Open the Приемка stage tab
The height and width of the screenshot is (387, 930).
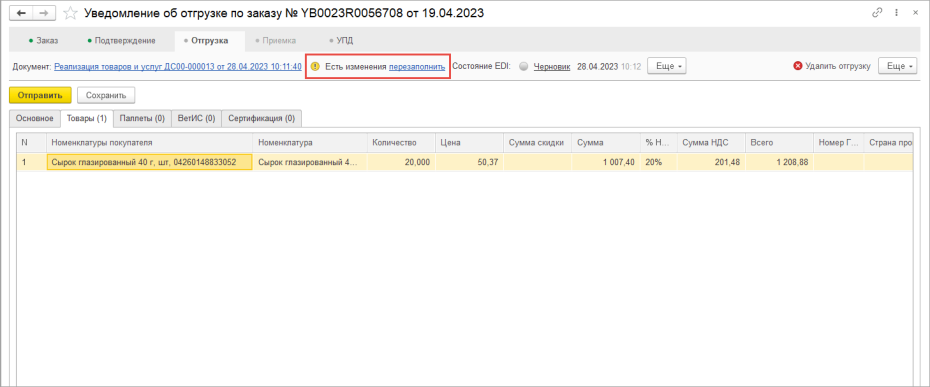pyautogui.click(x=275, y=40)
